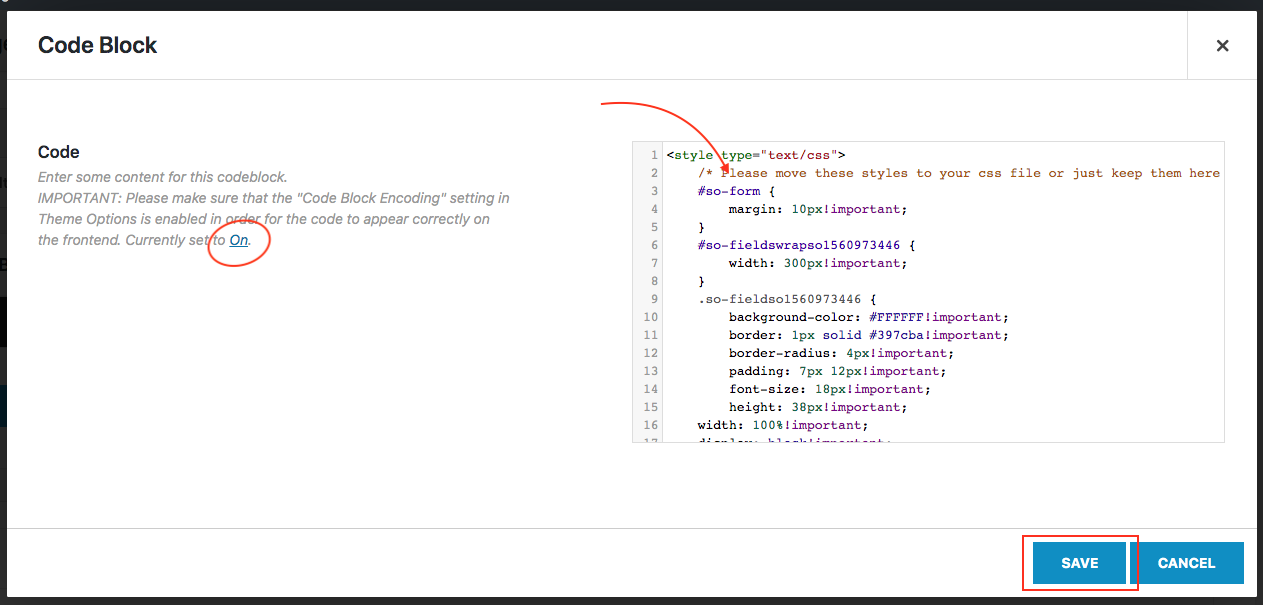Open the "On" encoding setting link
The width and height of the screenshot is (1263, 605).
click(238, 241)
